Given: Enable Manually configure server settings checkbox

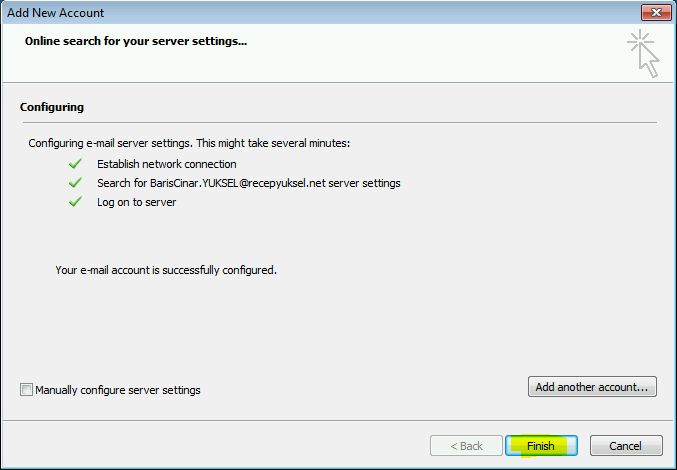Looking at the screenshot, I should tap(26, 390).
